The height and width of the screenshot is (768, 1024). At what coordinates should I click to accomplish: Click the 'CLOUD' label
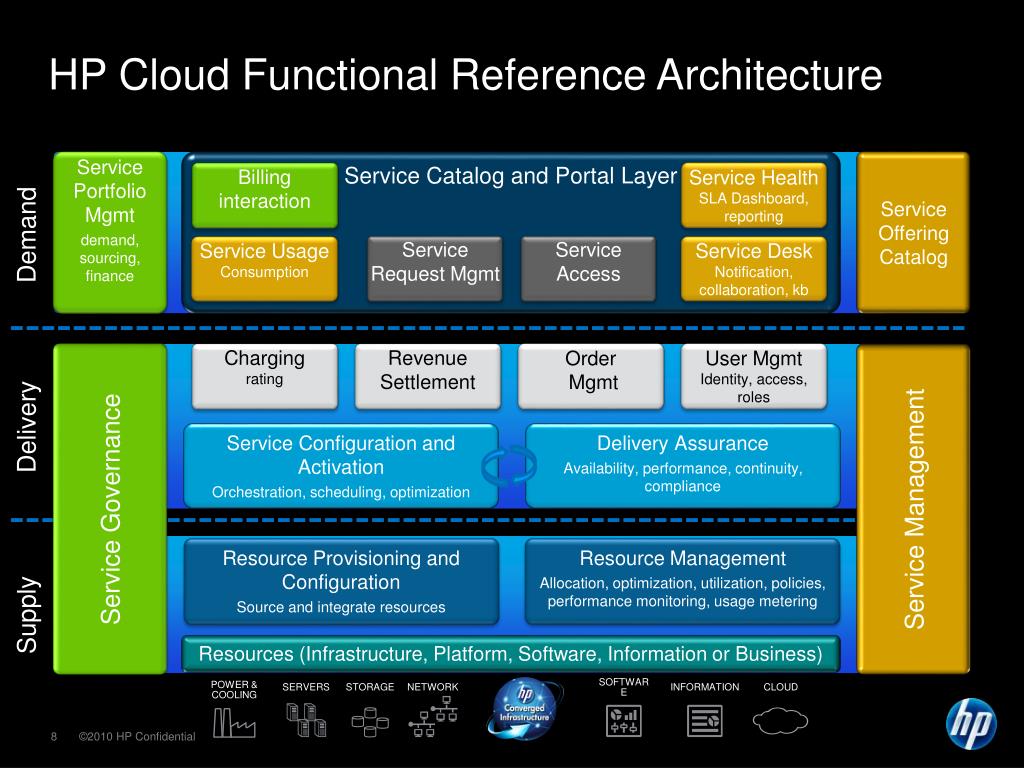coord(780,687)
